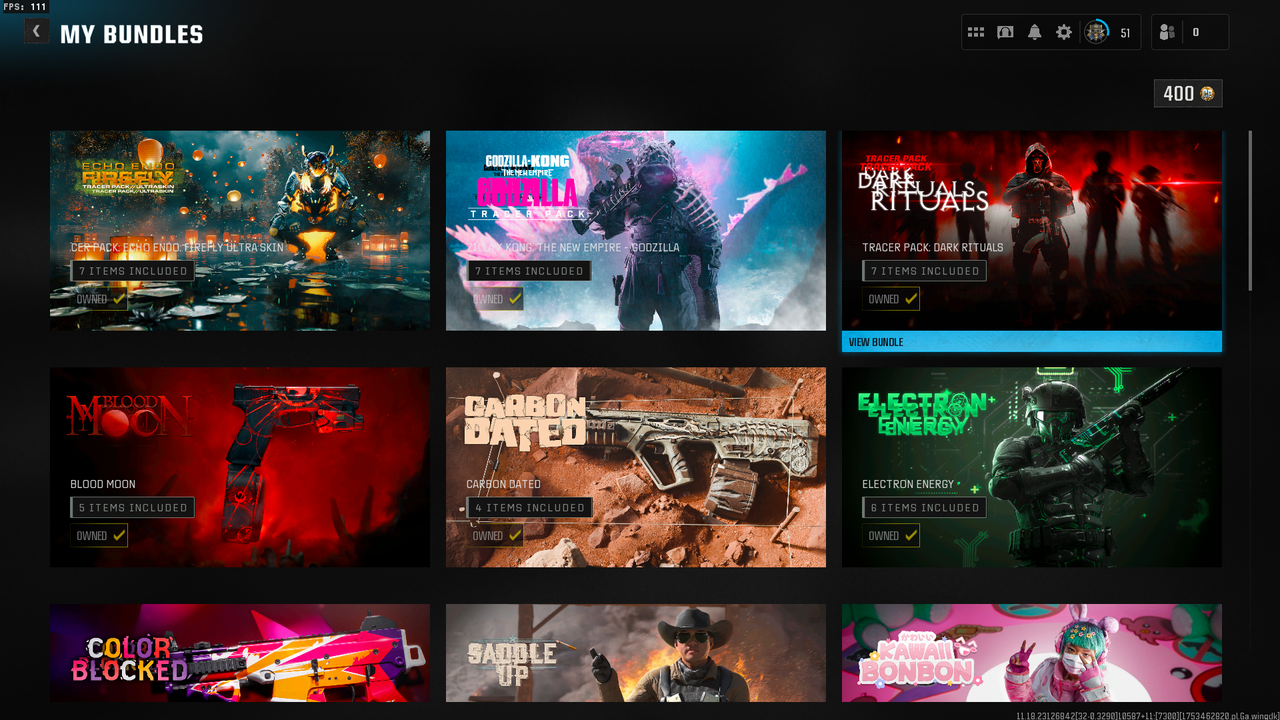Click Owned badge on Electron Energy

point(891,536)
